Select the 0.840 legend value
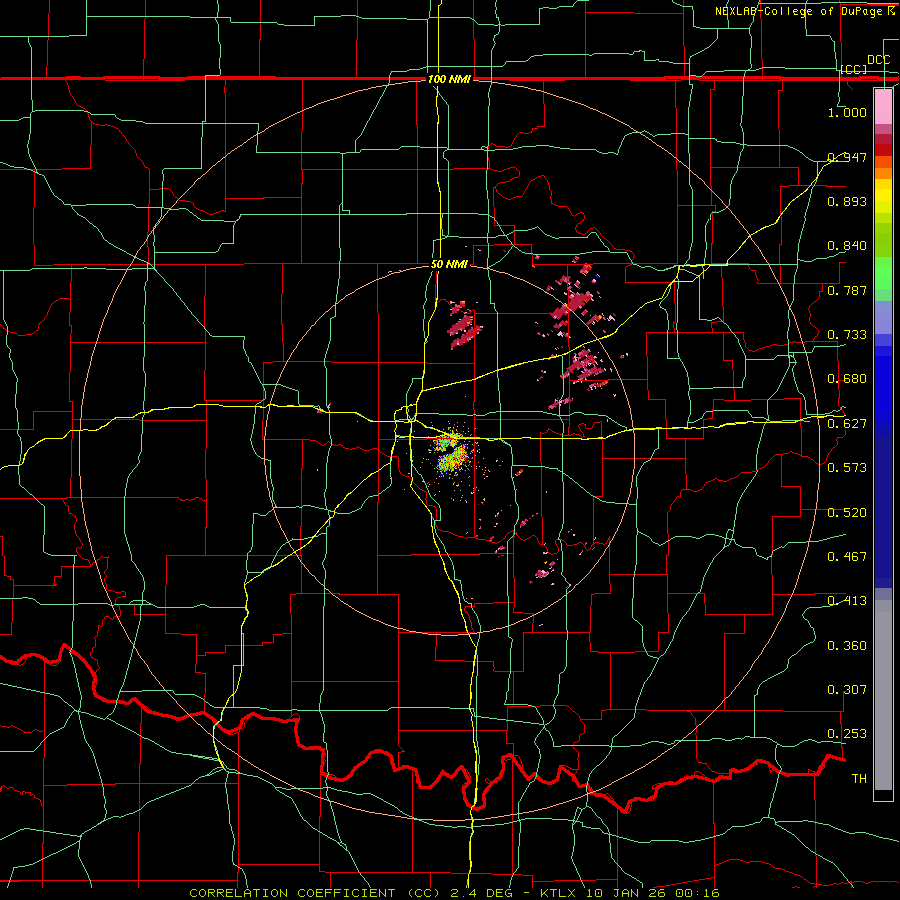Screen dimensions: 900x900 click(x=847, y=246)
